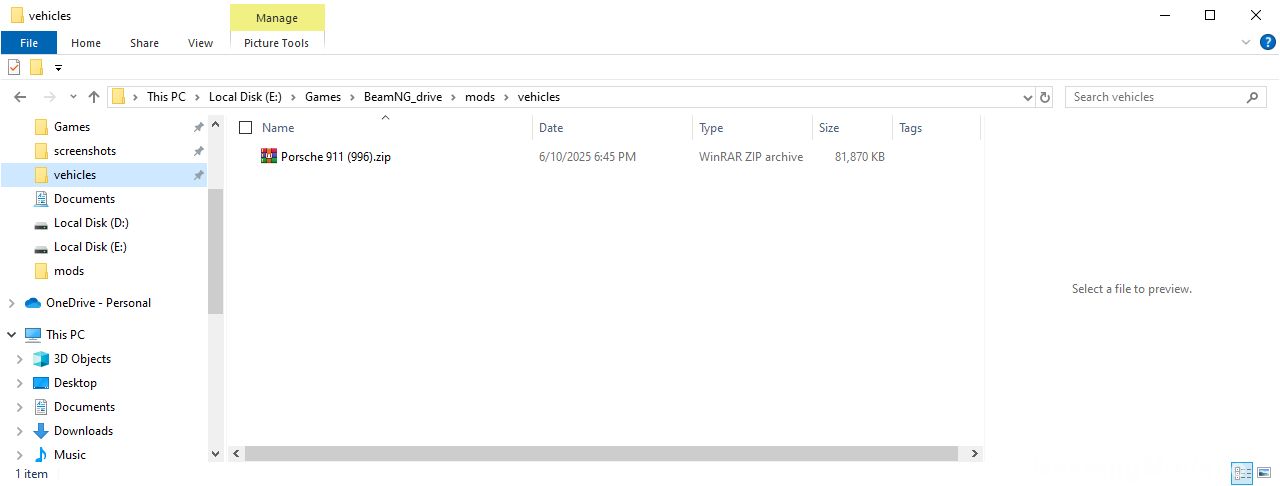Switch to Large icons view layout

click(x=1266, y=474)
